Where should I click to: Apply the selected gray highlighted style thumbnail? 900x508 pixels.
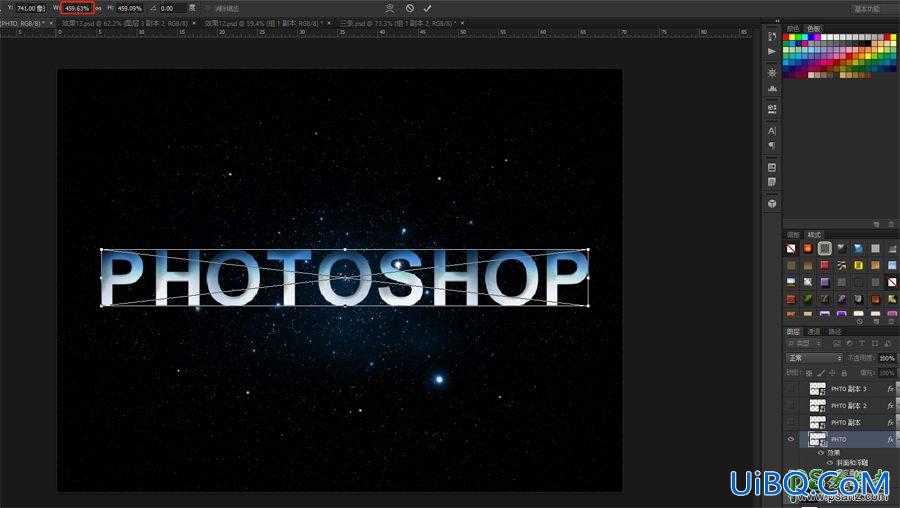825,248
